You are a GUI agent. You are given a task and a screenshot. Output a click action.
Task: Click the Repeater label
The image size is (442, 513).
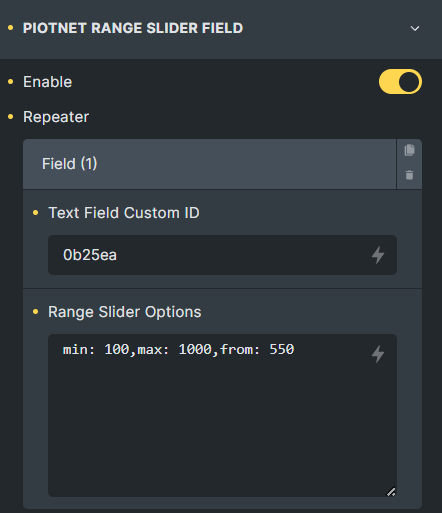pyautogui.click(x=56, y=117)
